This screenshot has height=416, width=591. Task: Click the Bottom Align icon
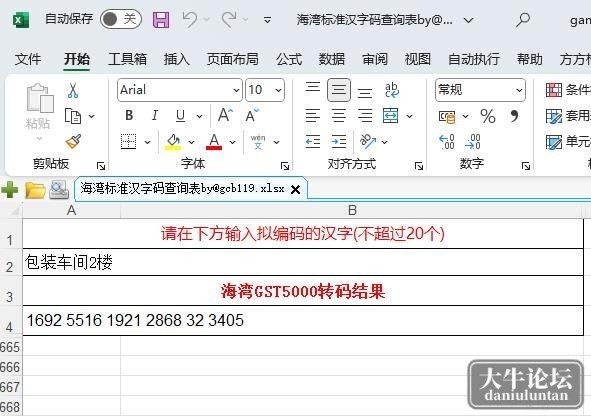[365, 92]
